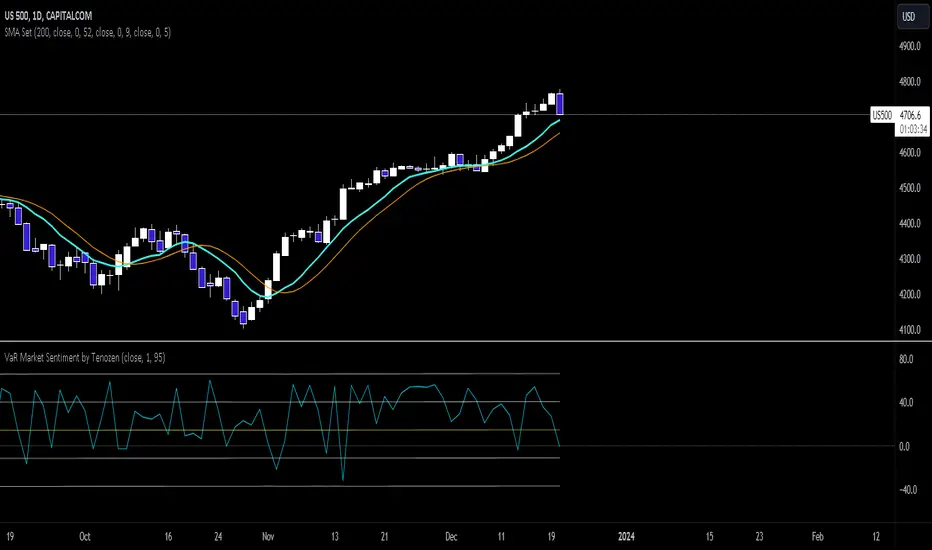Screen dimensions: 932x550
Task: Click the 4100.0 price axis label
Action: 910,329
